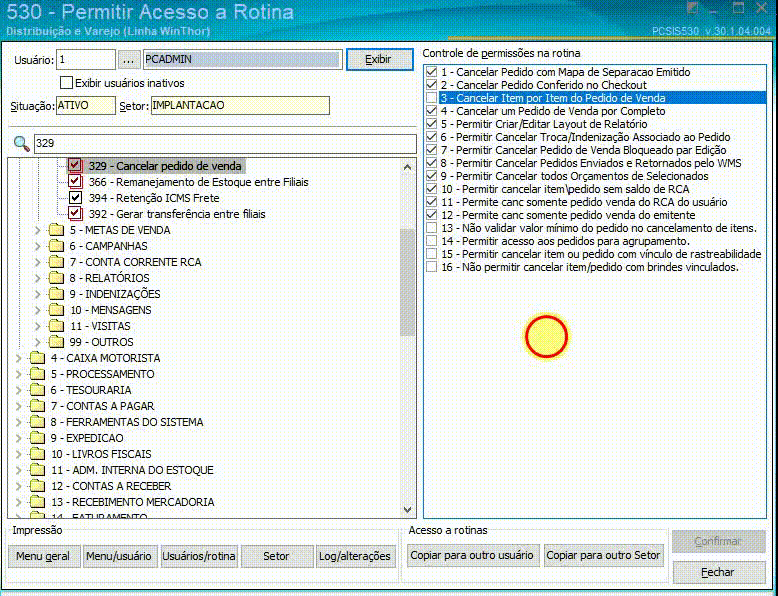This screenshot has height=596, width=778.
Task: Click folder icon of 8 - FERRAMENTAS DO SISTEMA
Action: (37, 422)
